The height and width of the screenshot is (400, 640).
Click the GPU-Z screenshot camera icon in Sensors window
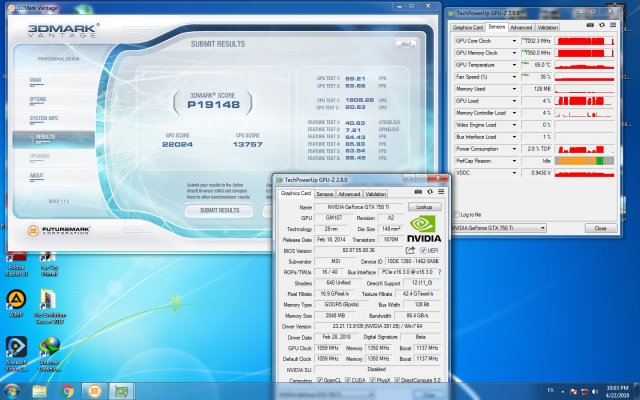(590, 27)
